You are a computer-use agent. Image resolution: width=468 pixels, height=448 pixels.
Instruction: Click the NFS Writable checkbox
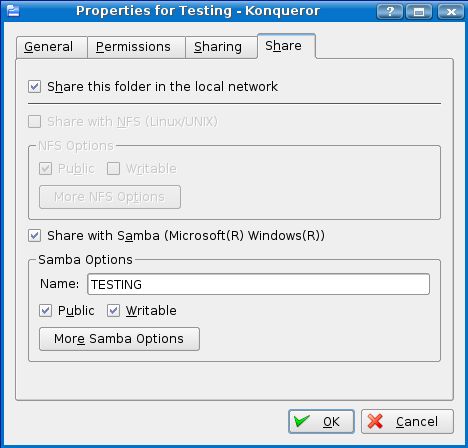pos(113,168)
